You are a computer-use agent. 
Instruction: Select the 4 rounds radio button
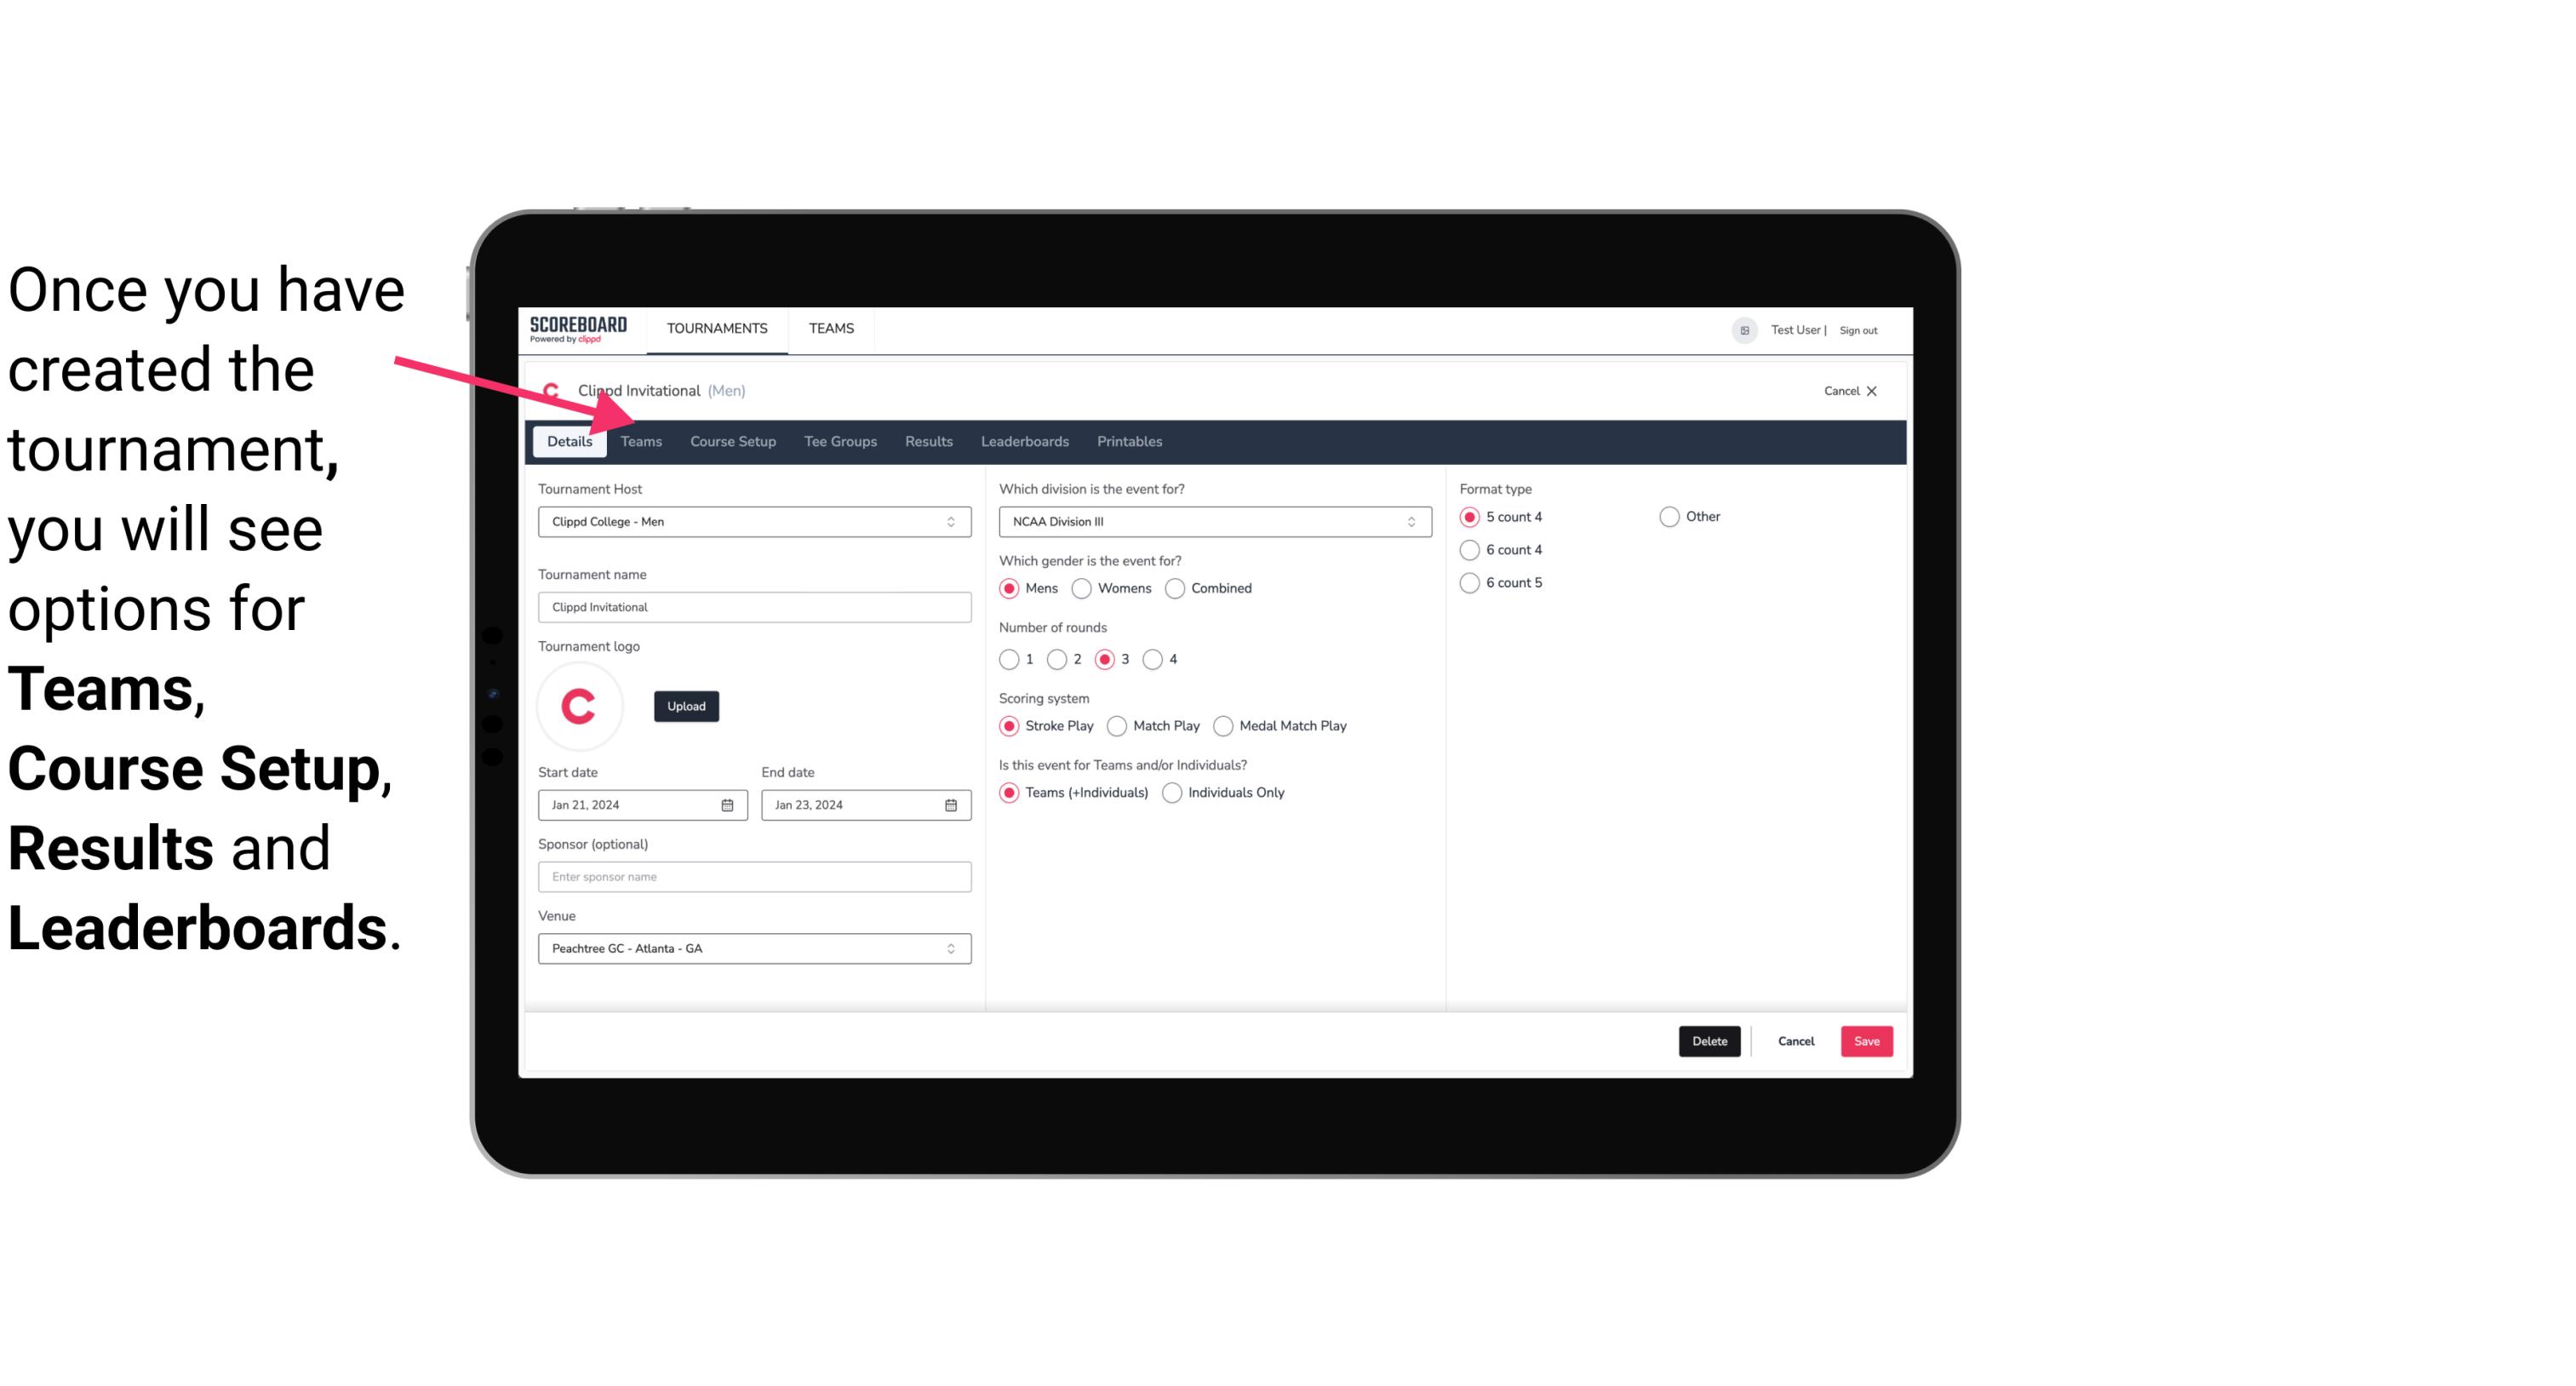coord(1155,659)
